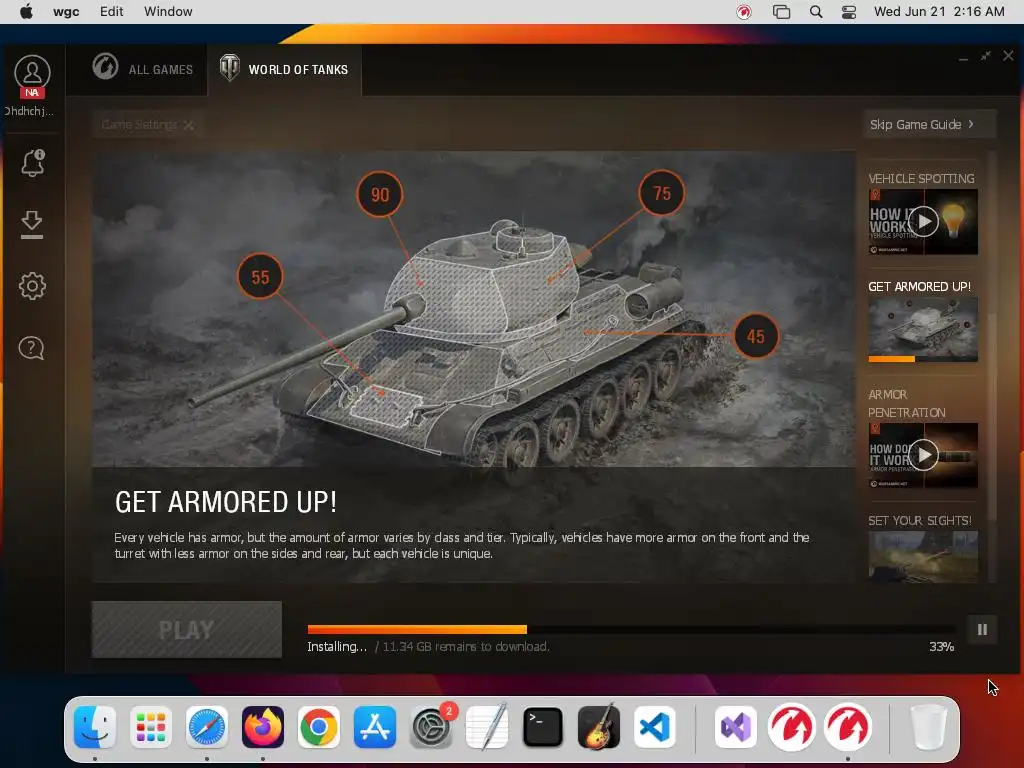
Task: Select the Get Armored Up thumbnail
Action: coord(923,329)
